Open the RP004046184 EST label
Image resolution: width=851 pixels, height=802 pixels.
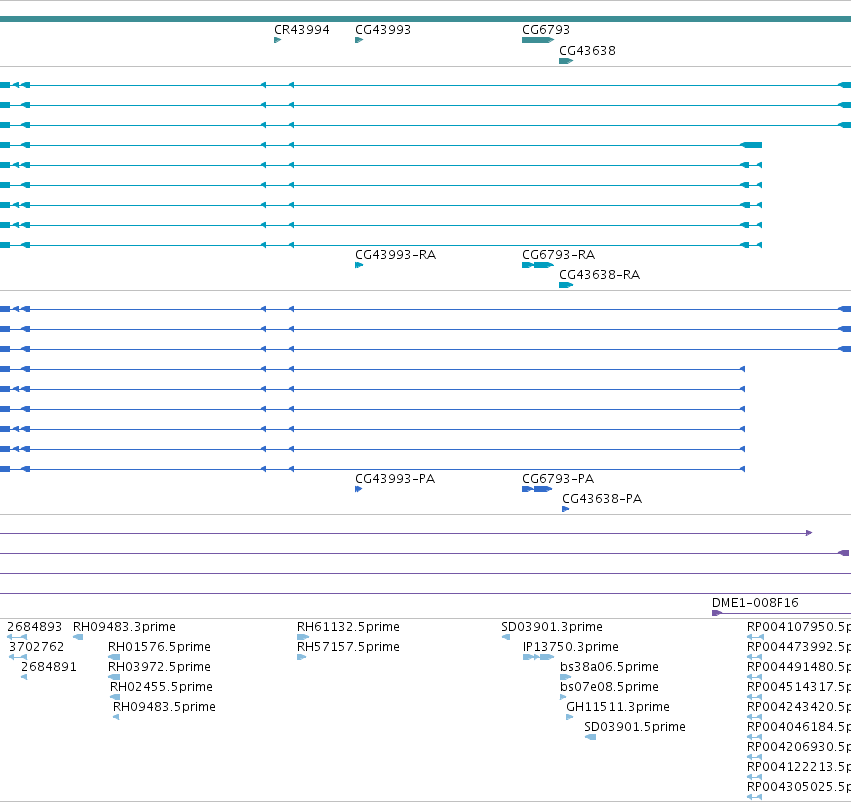click(x=798, y=728)
